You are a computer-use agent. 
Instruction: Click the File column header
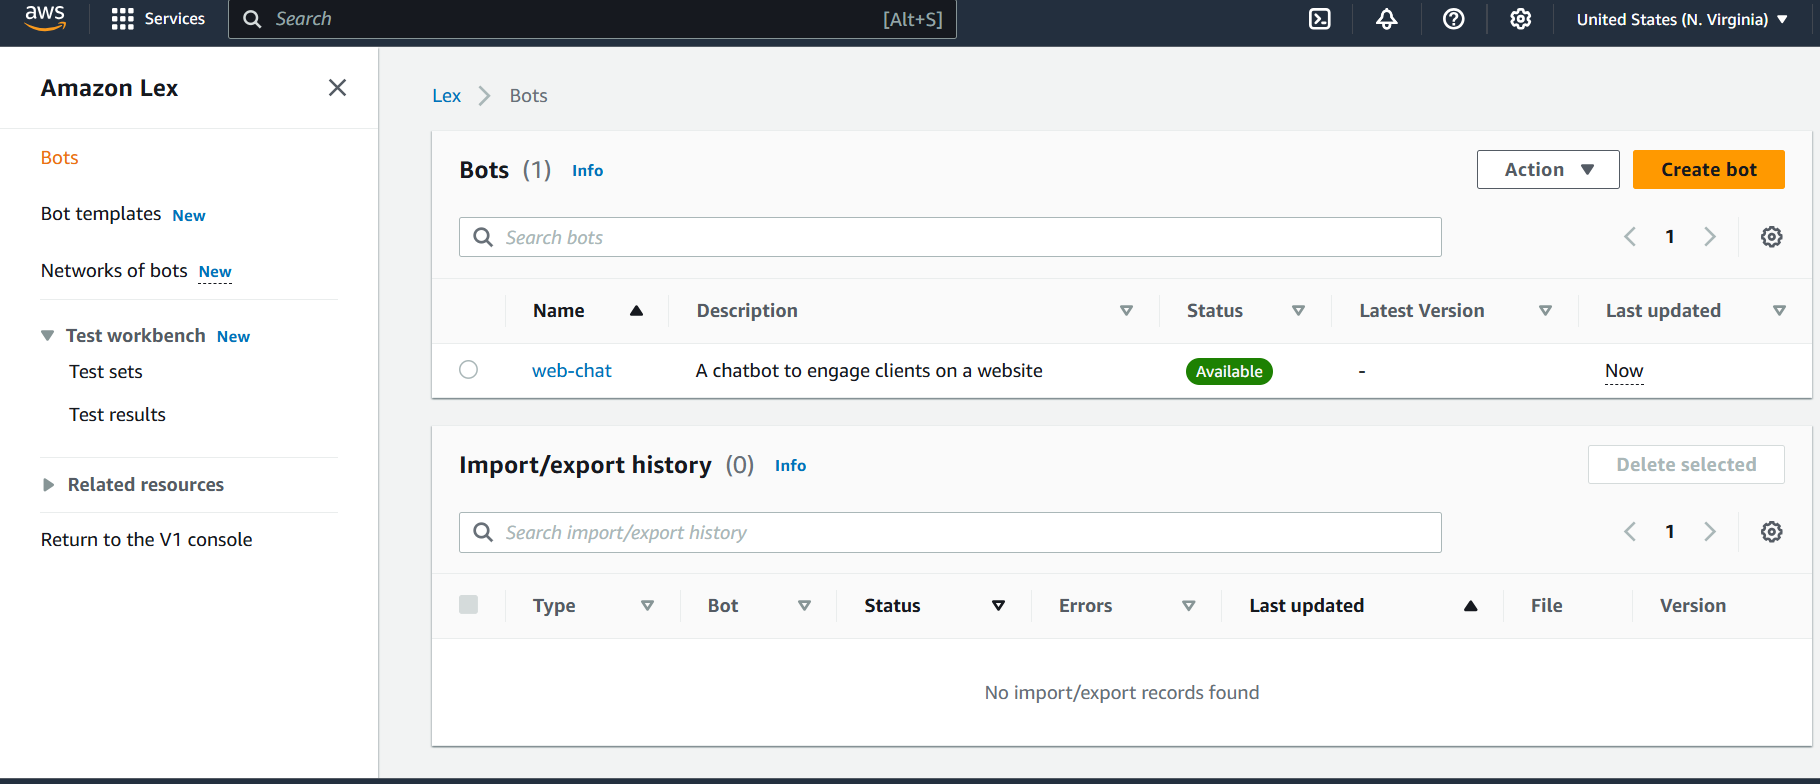(1546, 606)
